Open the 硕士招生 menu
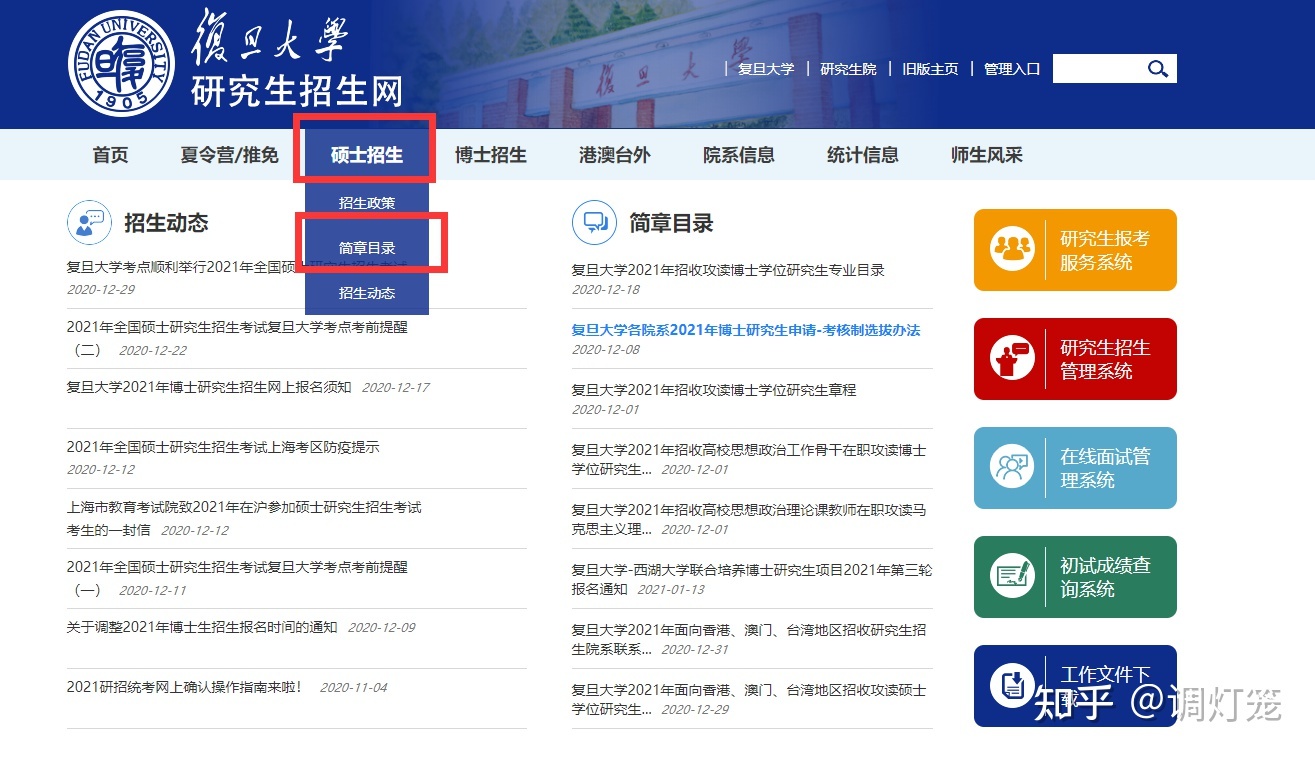The height and width of the screenshot is (759, 1315). (367, 155)
